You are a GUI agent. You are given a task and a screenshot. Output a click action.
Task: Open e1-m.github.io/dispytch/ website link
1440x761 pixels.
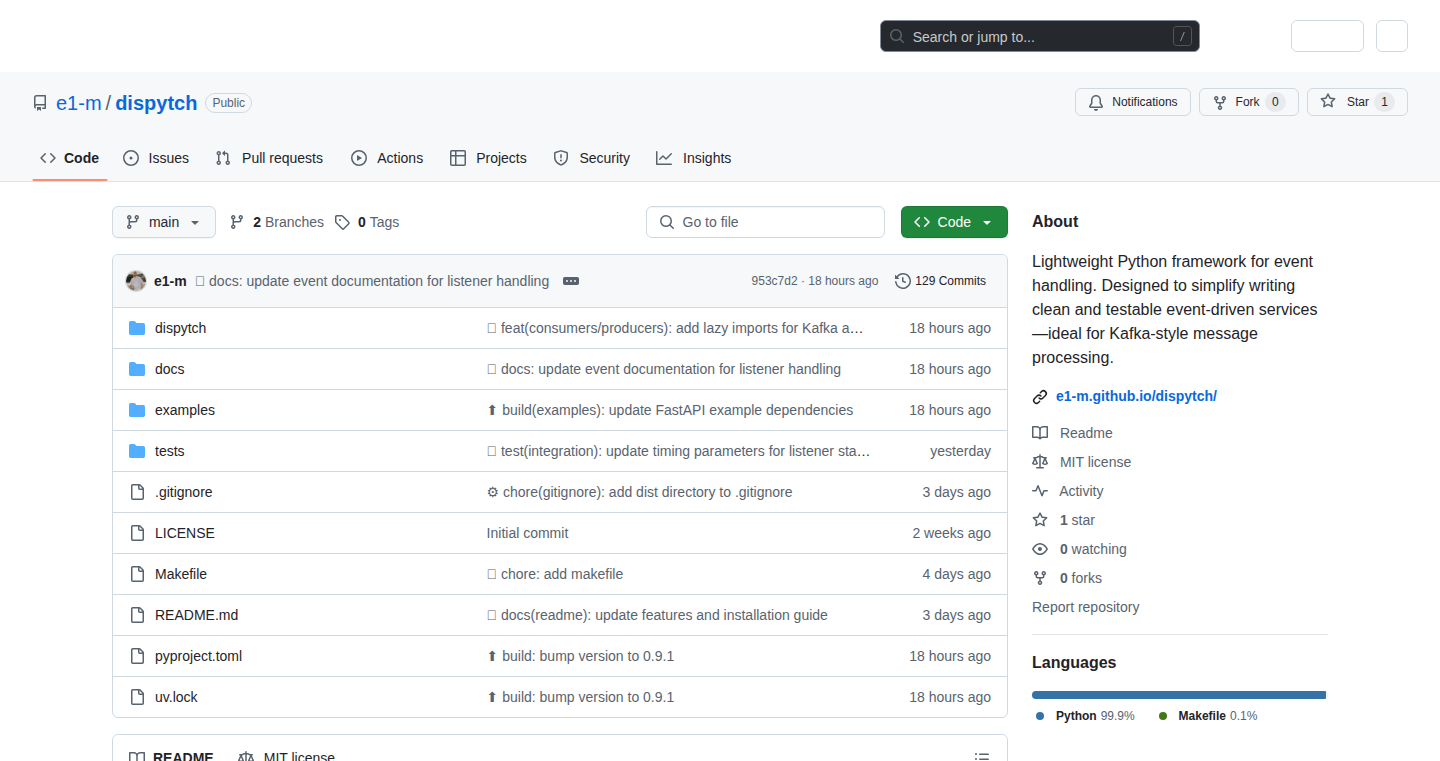1136,396
